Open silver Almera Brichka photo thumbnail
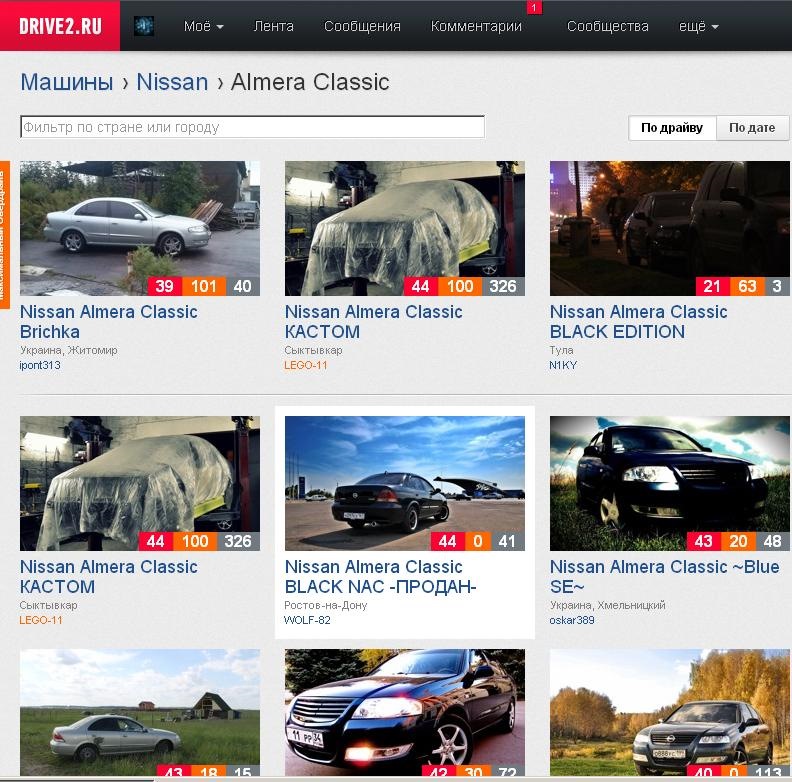The width and height of the screenshot is (792, 782). tap(140, 228)
